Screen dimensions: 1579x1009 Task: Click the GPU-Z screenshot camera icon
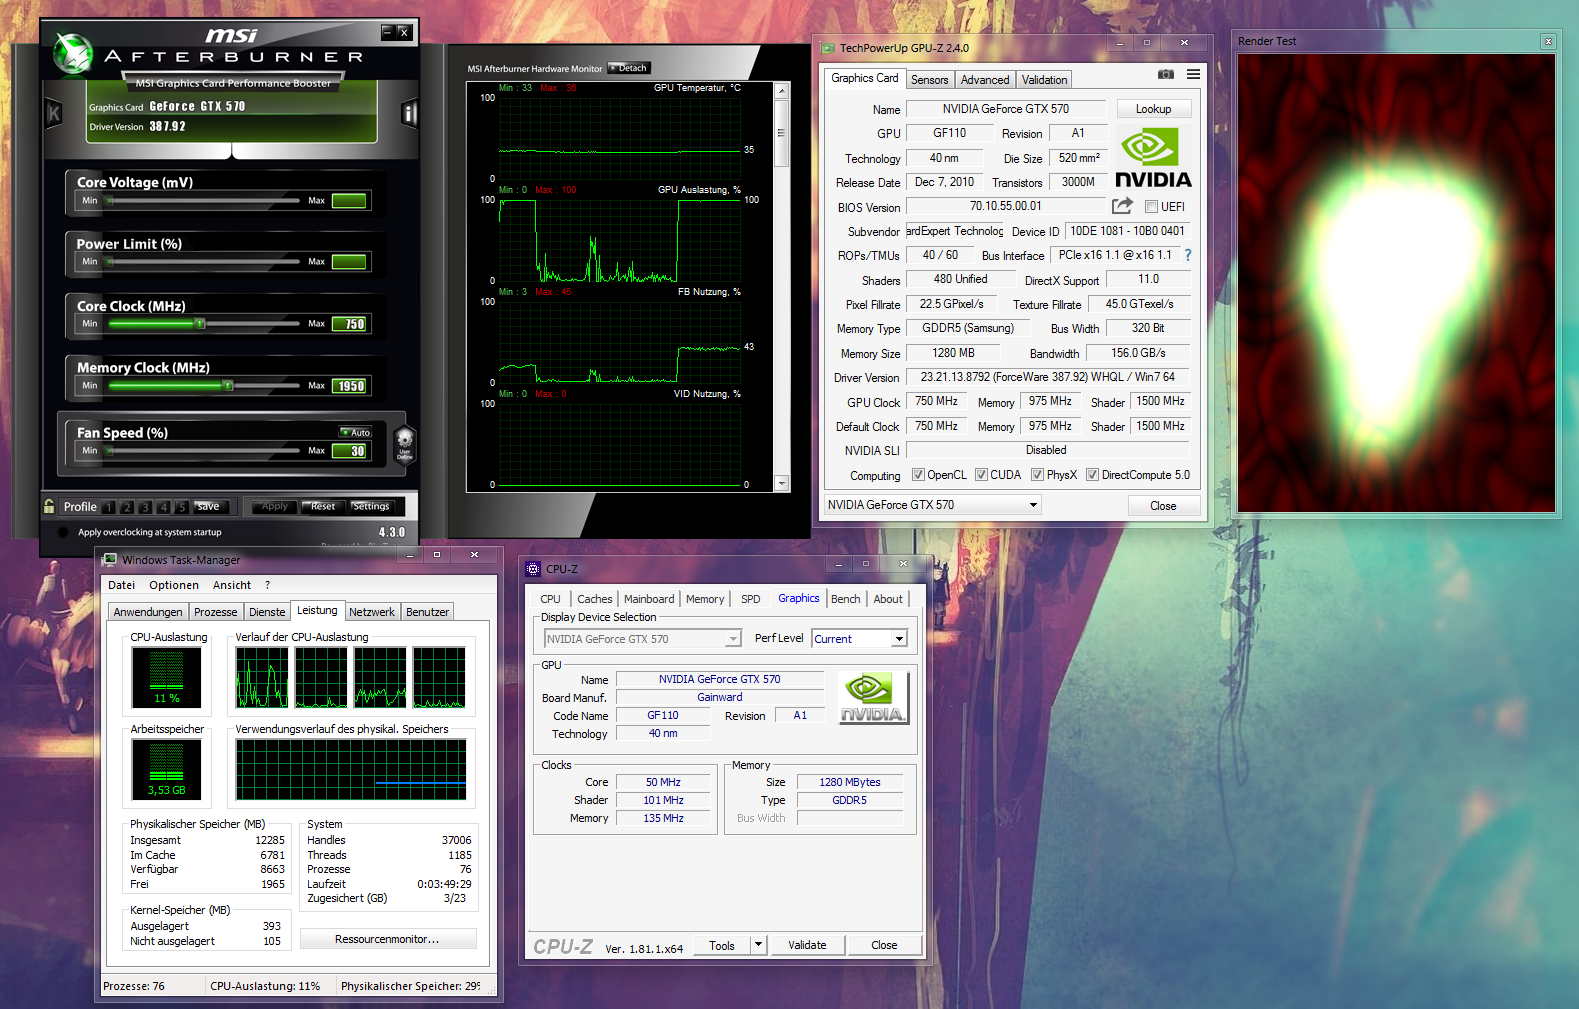pyautogui.click(x=1166, y=75)
